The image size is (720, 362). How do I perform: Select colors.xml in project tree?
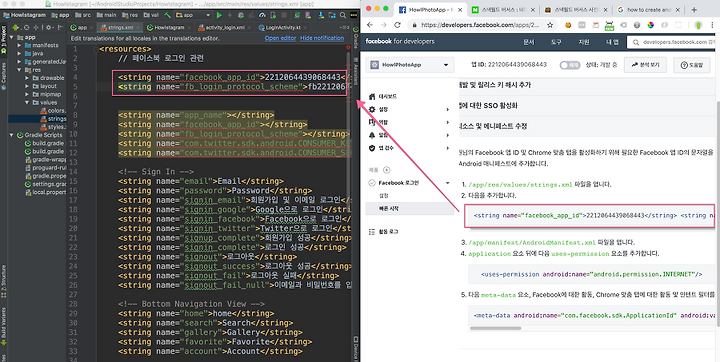pyautogui.click(x=53, y=111)
